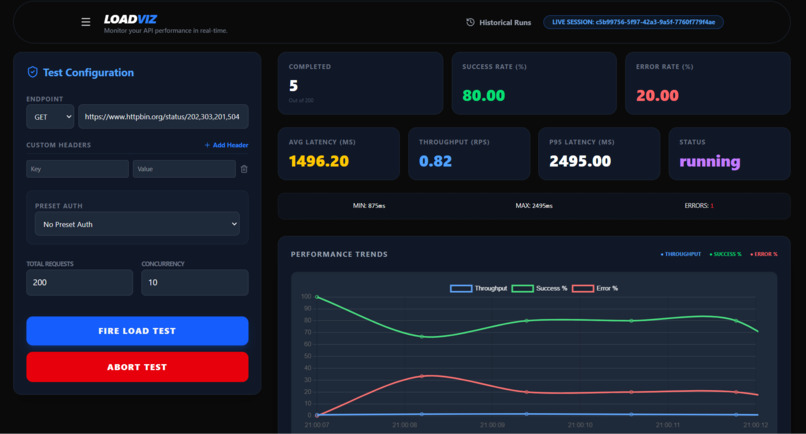The height and width of the screenshot is (434, 806).
Task: Click the Avg Latency value 1496.20
Action: (x=319, y=161)
